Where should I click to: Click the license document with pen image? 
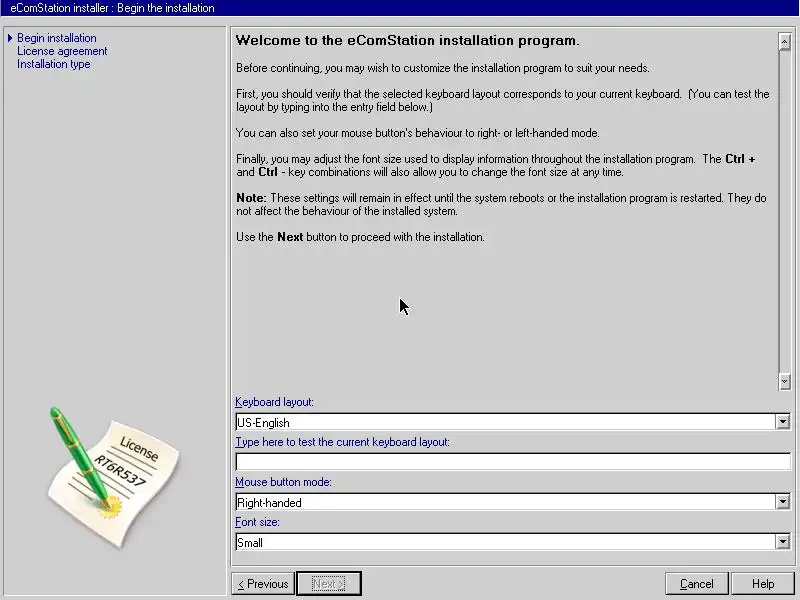click(x=113, y=478)
